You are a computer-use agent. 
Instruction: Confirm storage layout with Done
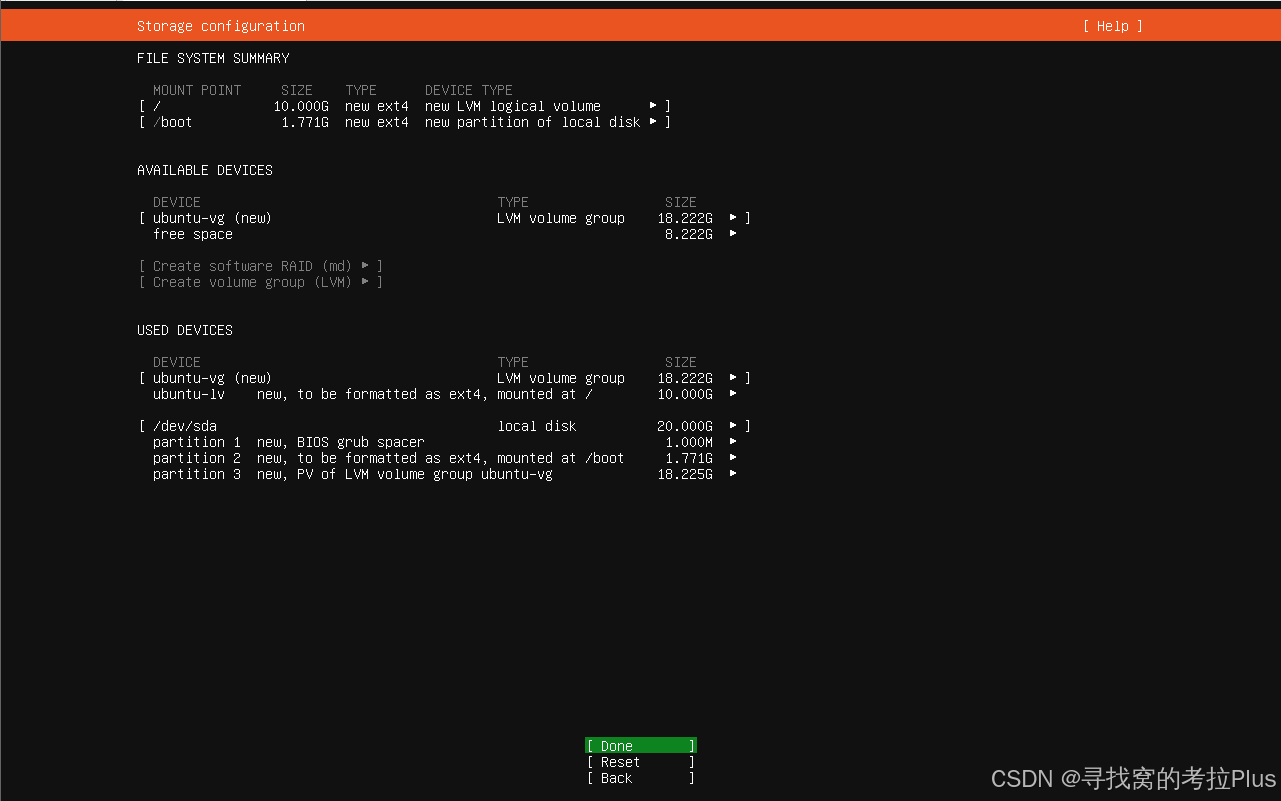click(x=641, y=746)
